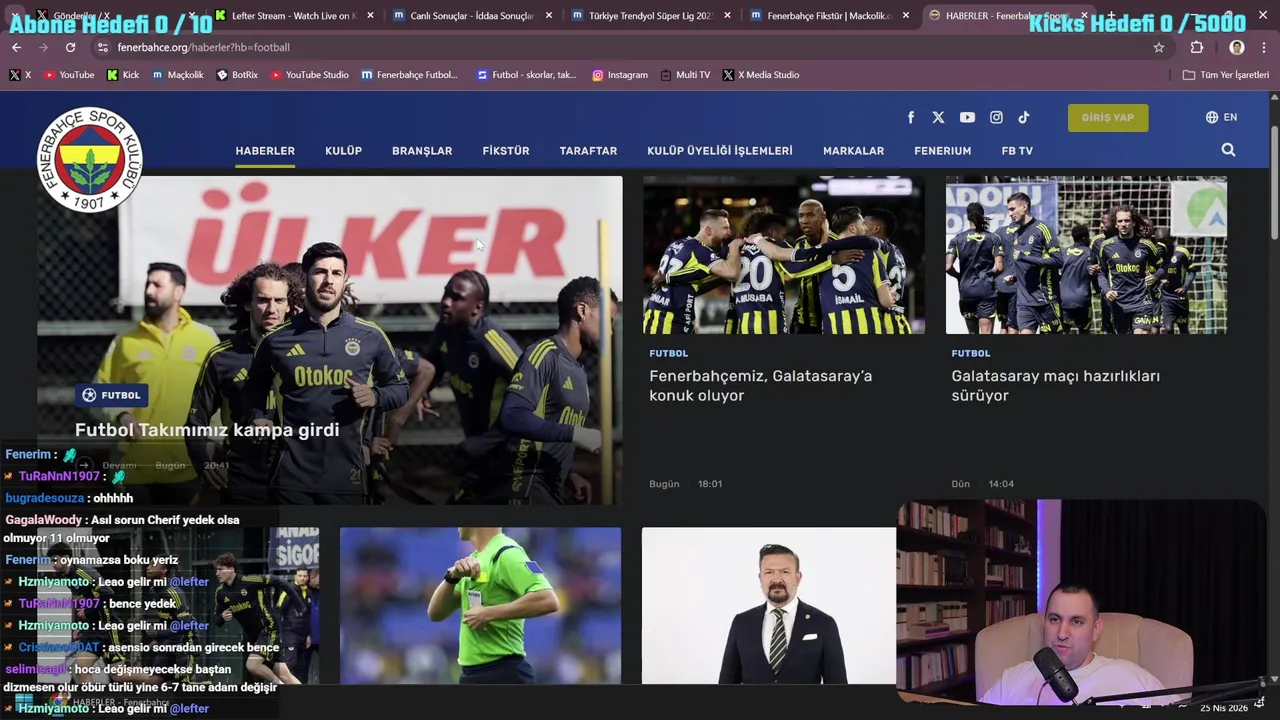Click chat message 'bence yedek'

(142, 604)
